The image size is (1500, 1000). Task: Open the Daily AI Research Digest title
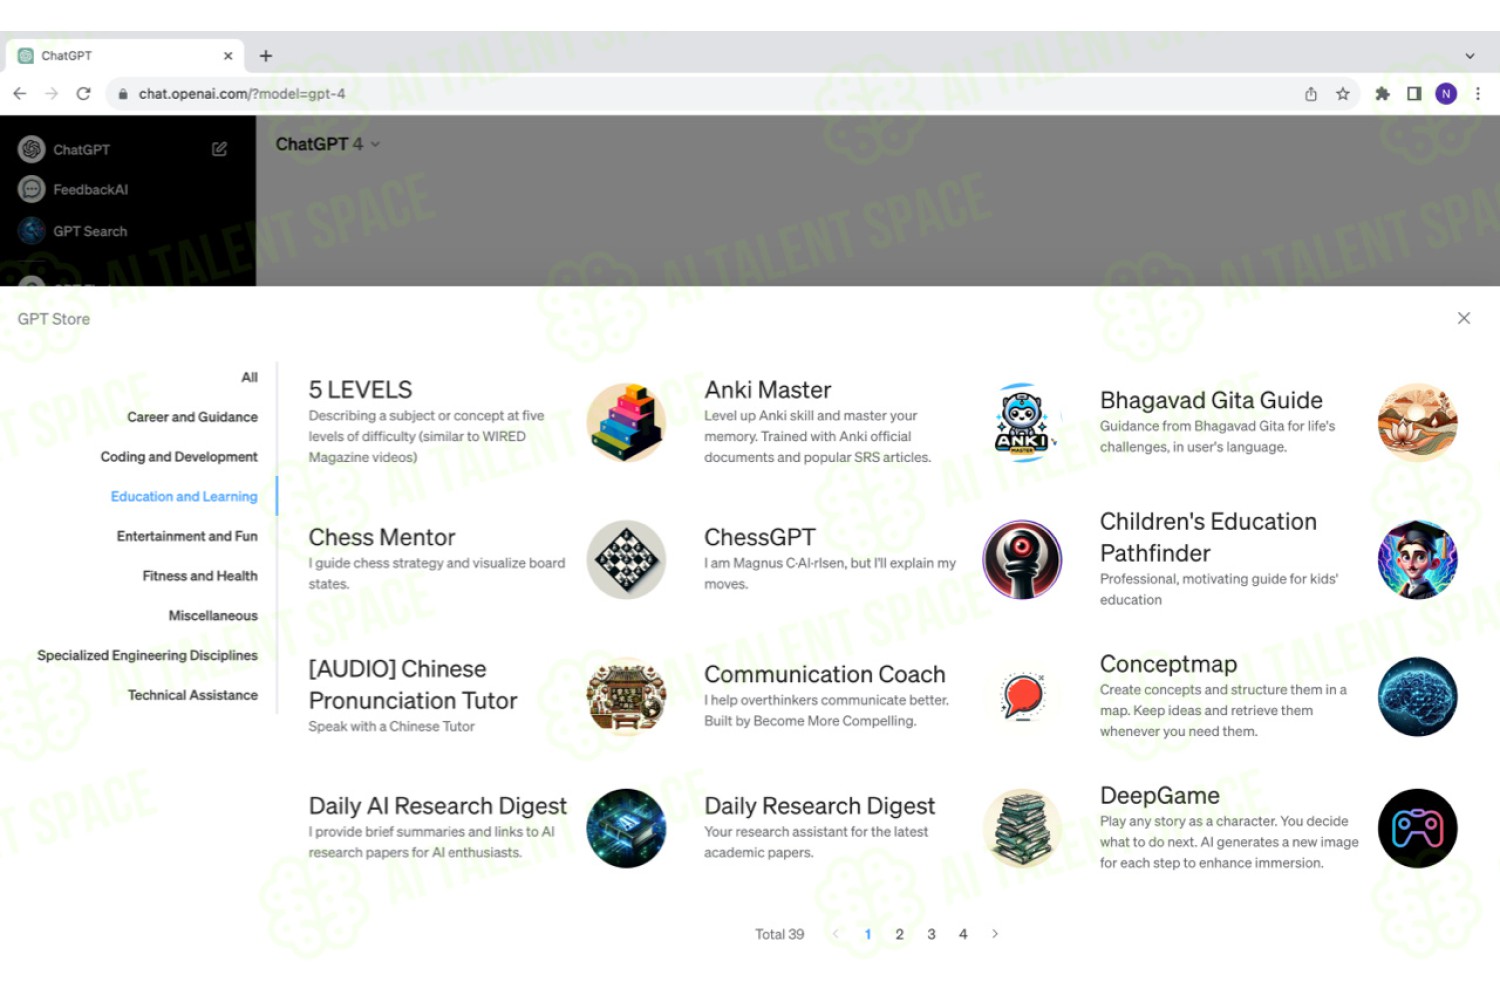coord(438,806)
